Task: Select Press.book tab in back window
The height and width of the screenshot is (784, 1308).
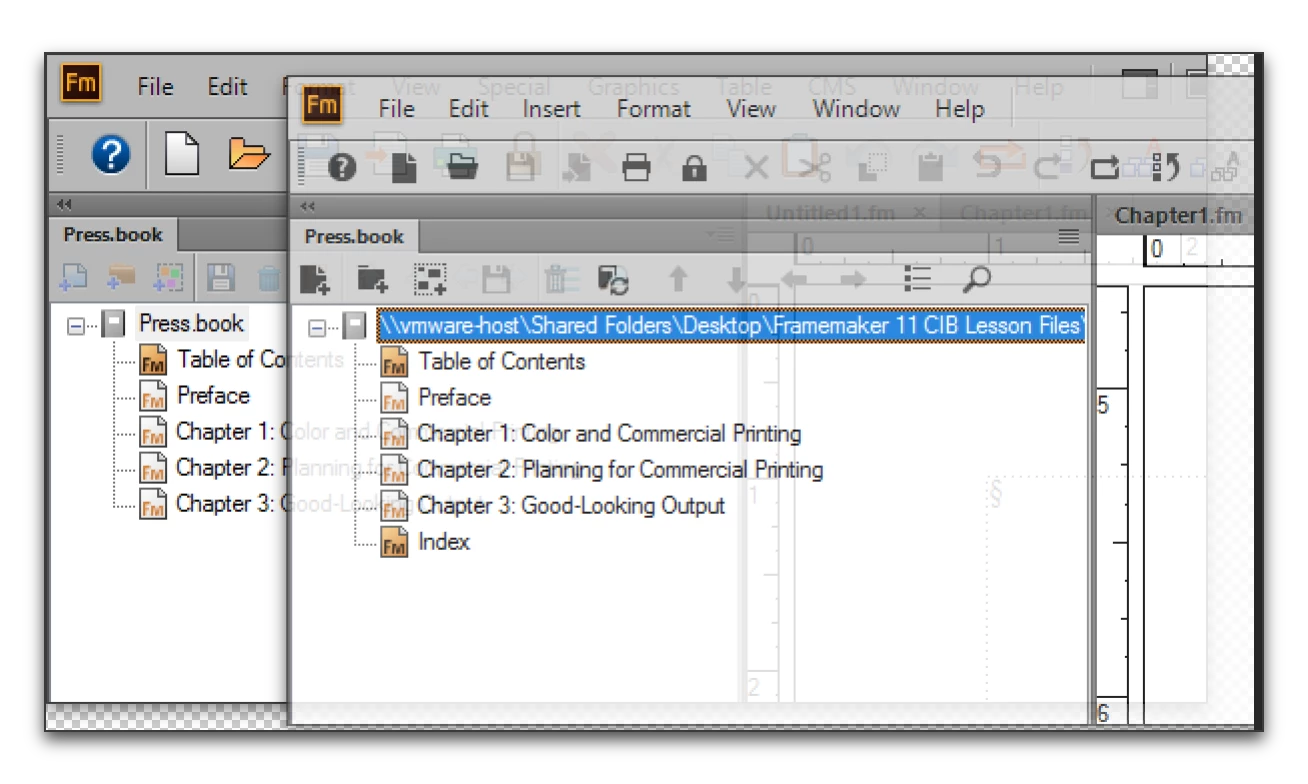Action: (x=113, y=235)
